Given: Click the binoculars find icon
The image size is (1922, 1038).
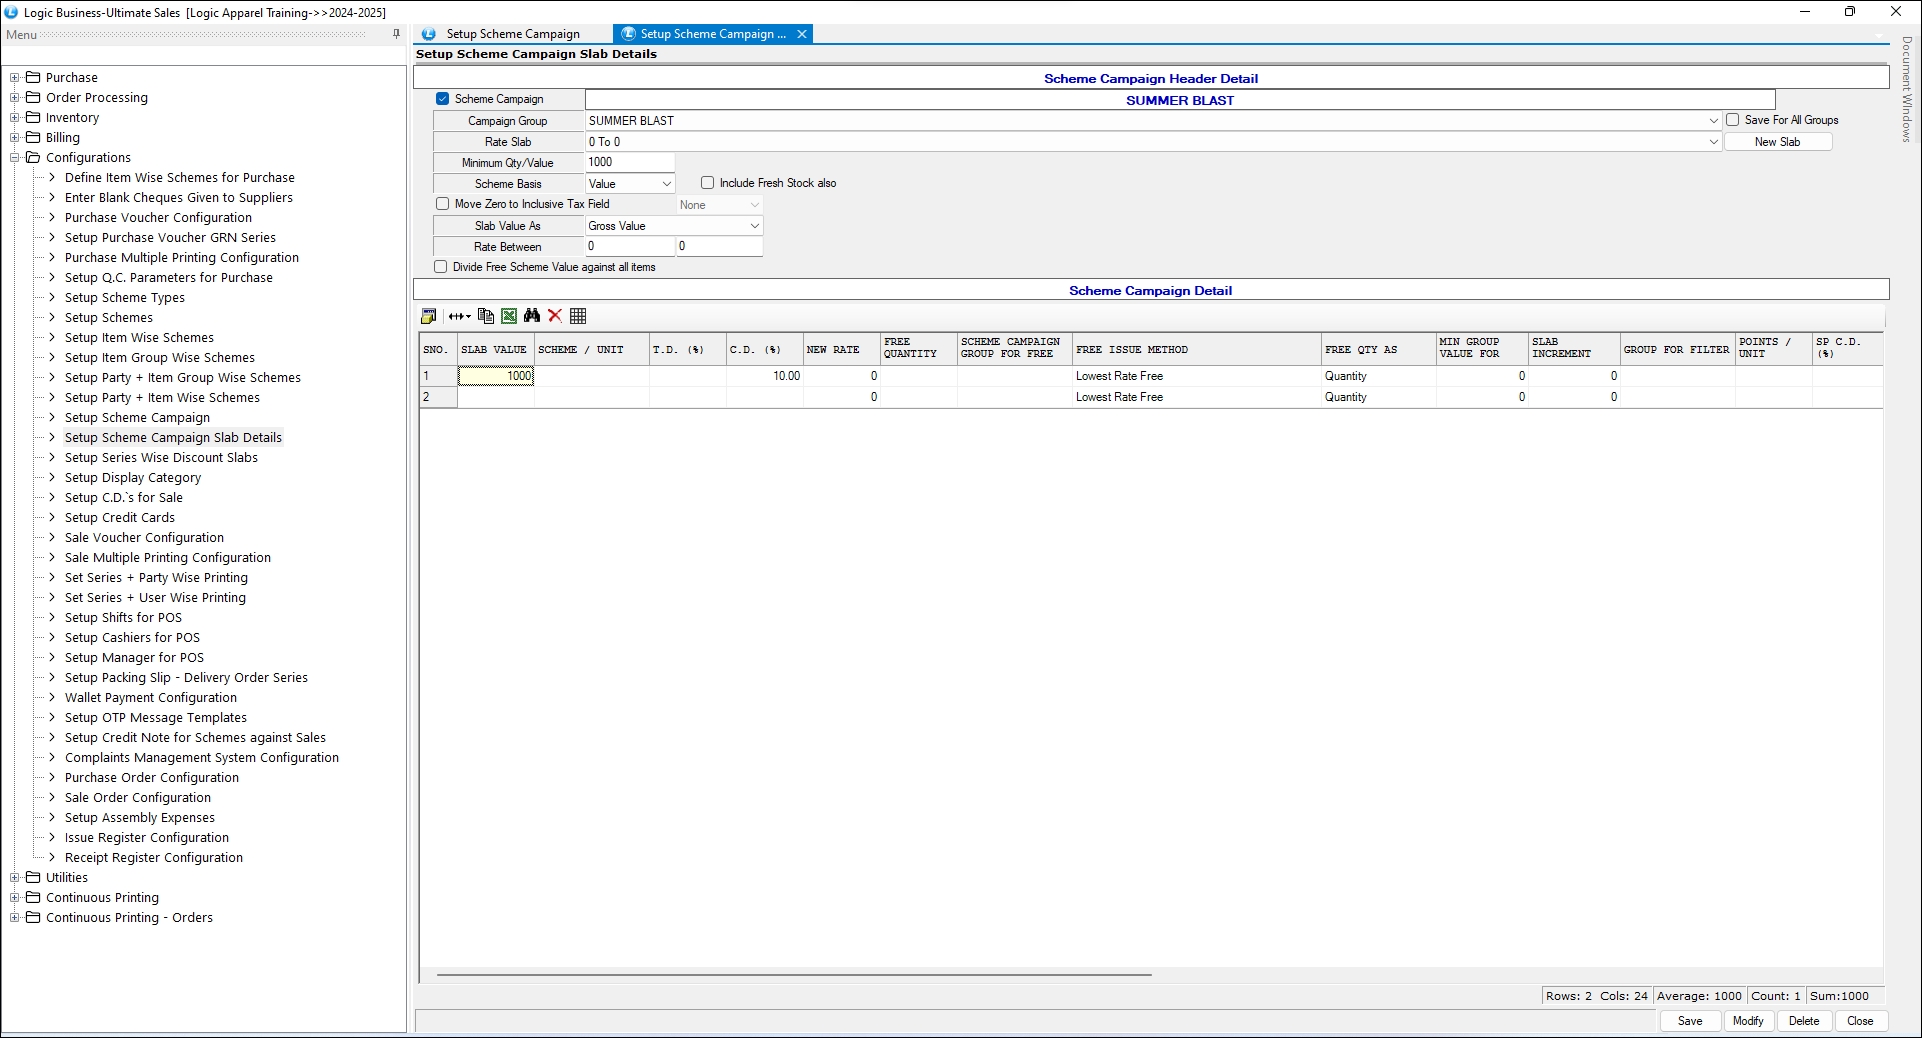Looking at the screenshot, I should [x=532, y=316].
